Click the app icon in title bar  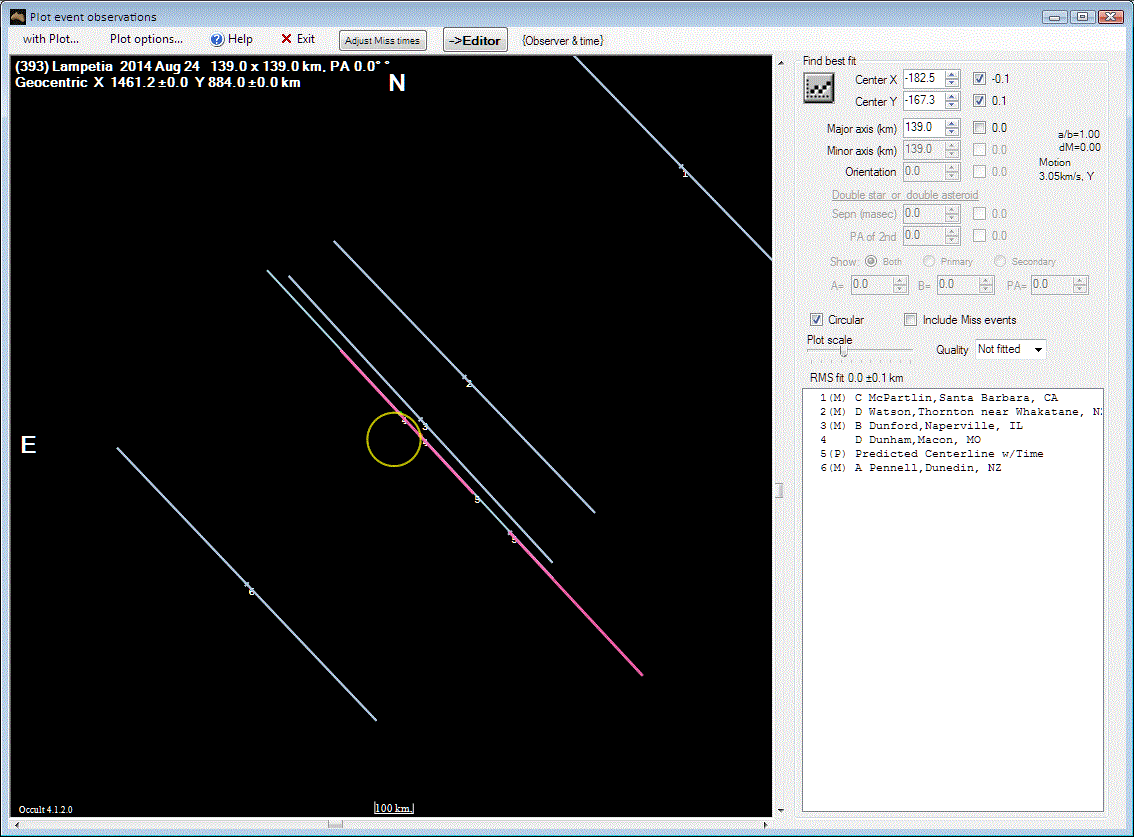pyautogui.click(x=17, y=17)
